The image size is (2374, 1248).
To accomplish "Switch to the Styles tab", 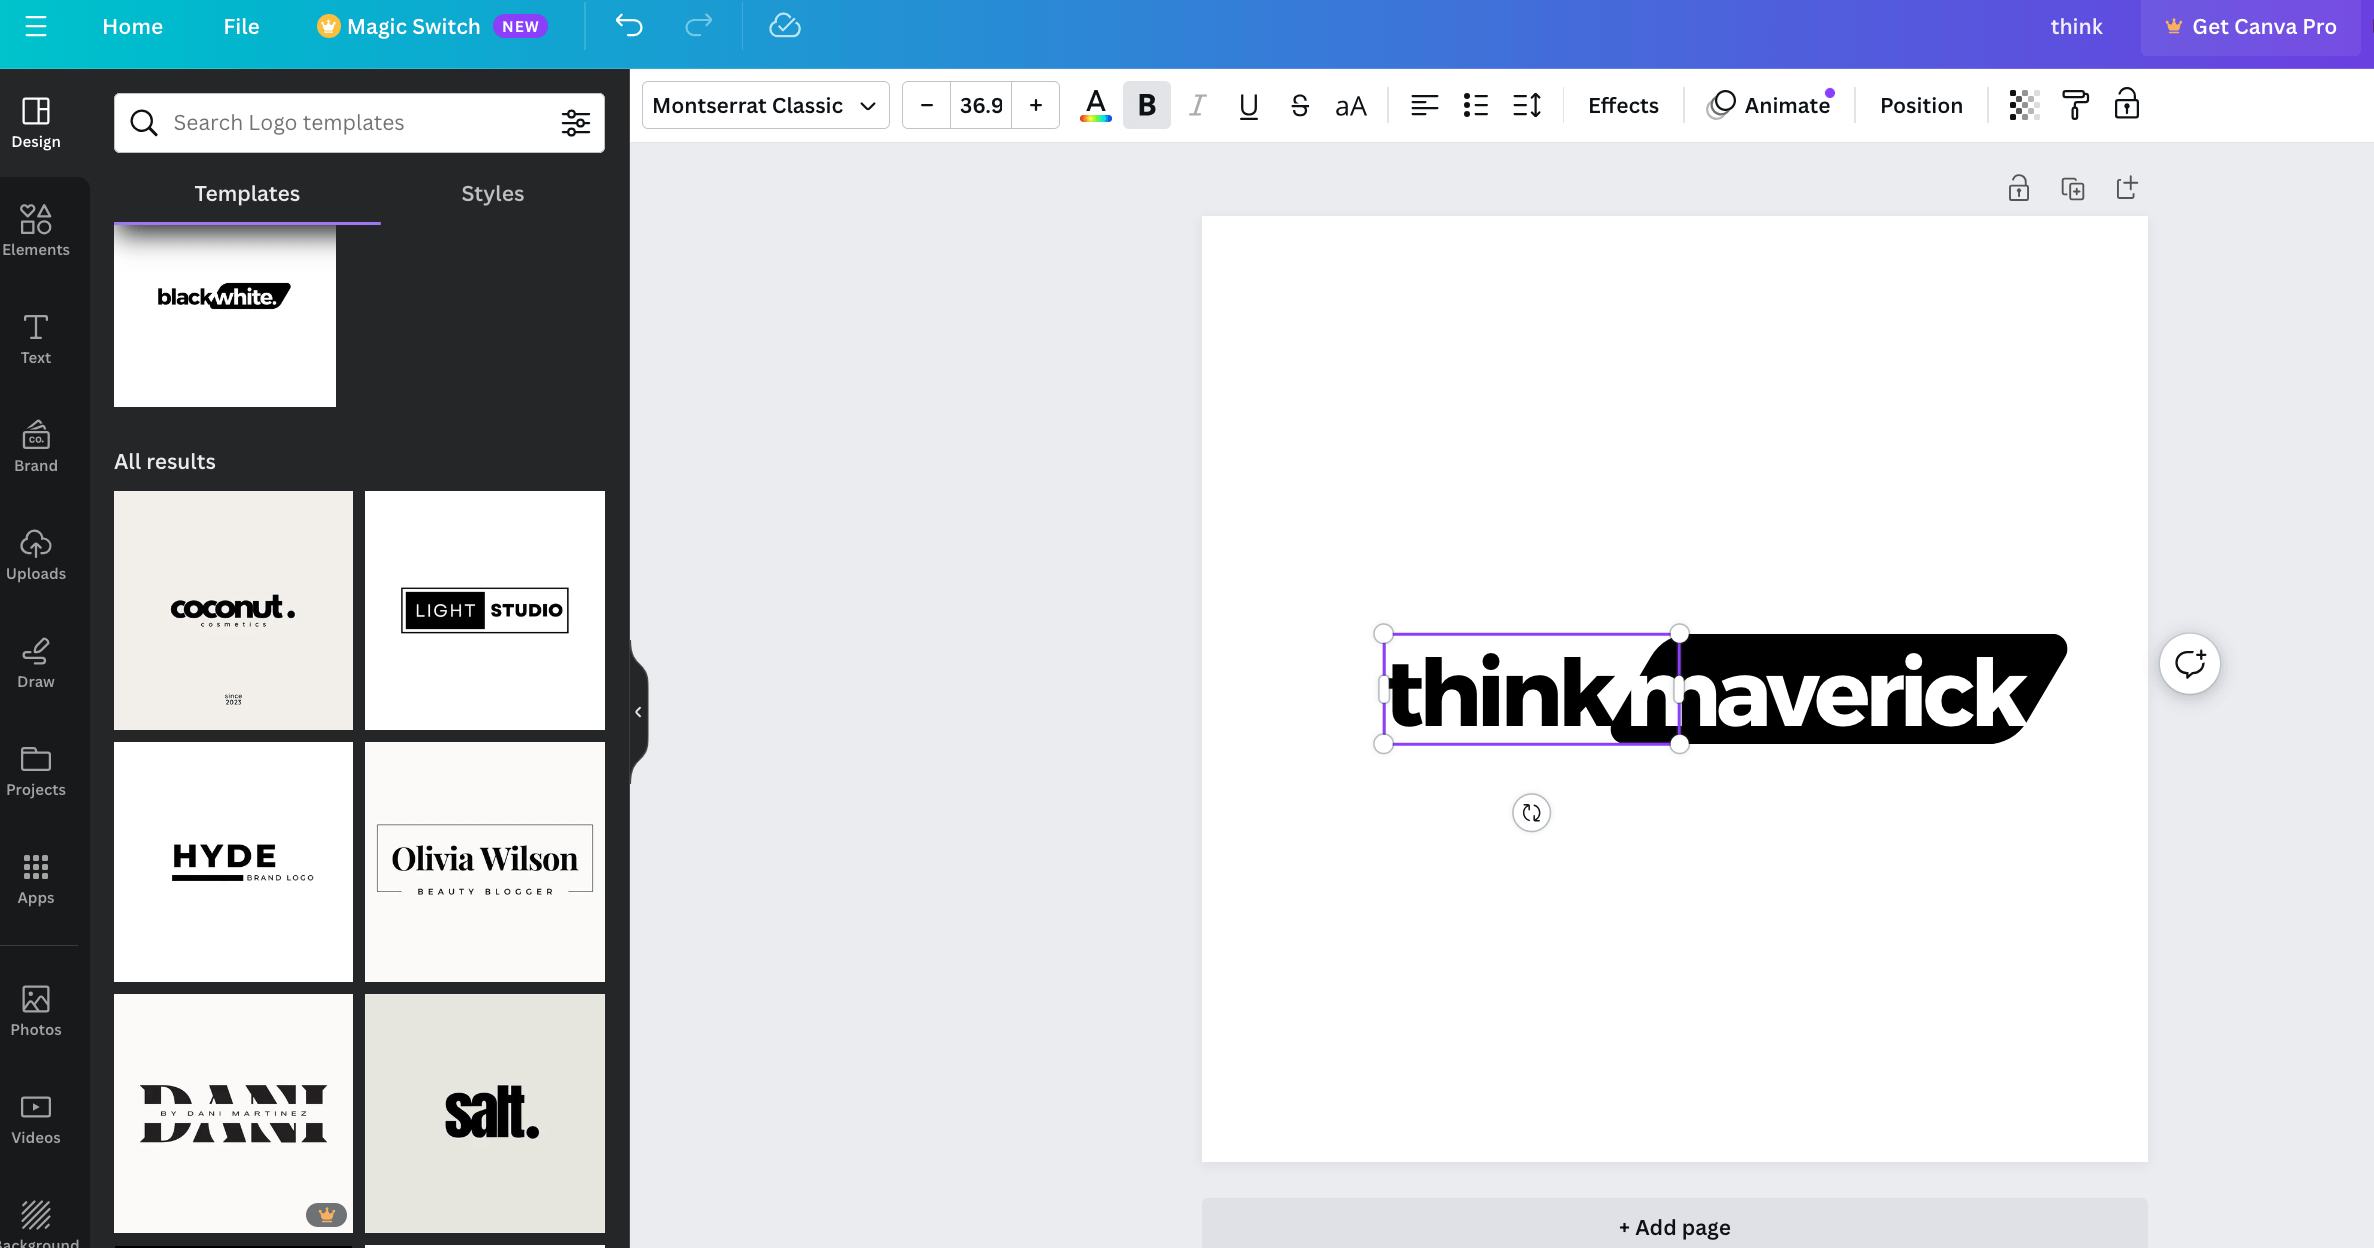I will coord(492,193).
